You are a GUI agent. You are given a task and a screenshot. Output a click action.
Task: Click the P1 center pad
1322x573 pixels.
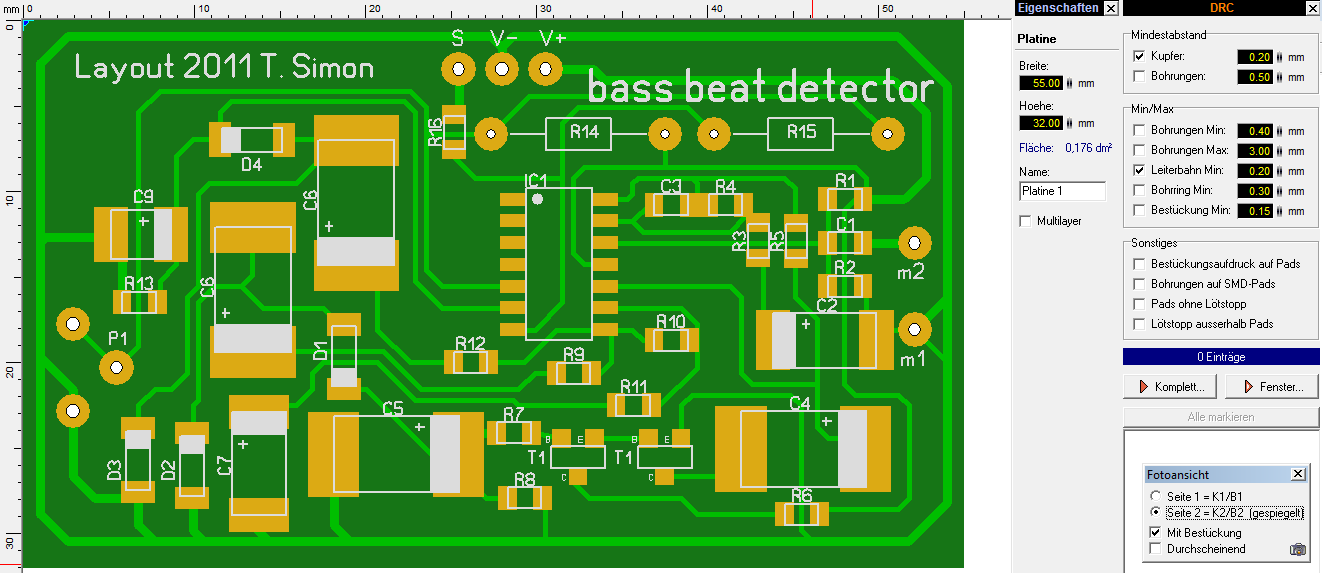(x=116, y=368)
